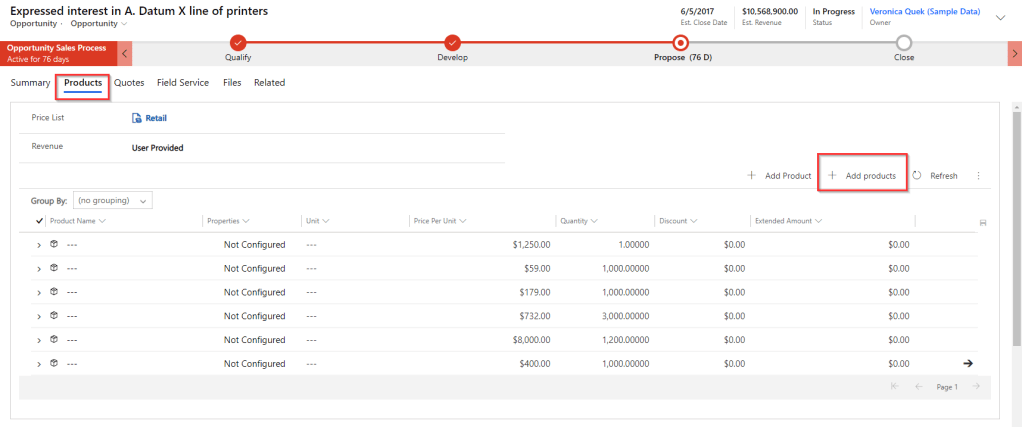Expand the header details chevron next to Owner
Viewport: 1022px width, 427px height.
(1002, 17)
